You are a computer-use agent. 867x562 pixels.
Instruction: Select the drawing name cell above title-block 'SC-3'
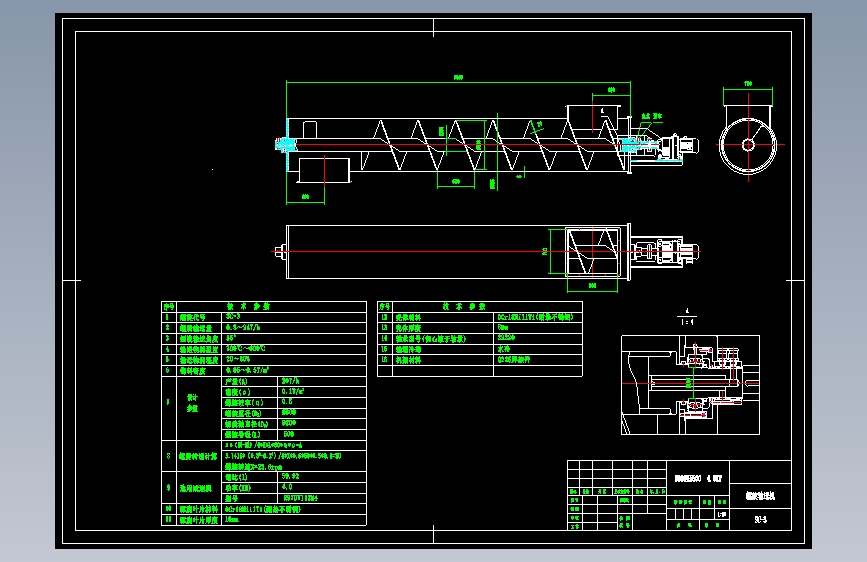(x=761, y=497)
